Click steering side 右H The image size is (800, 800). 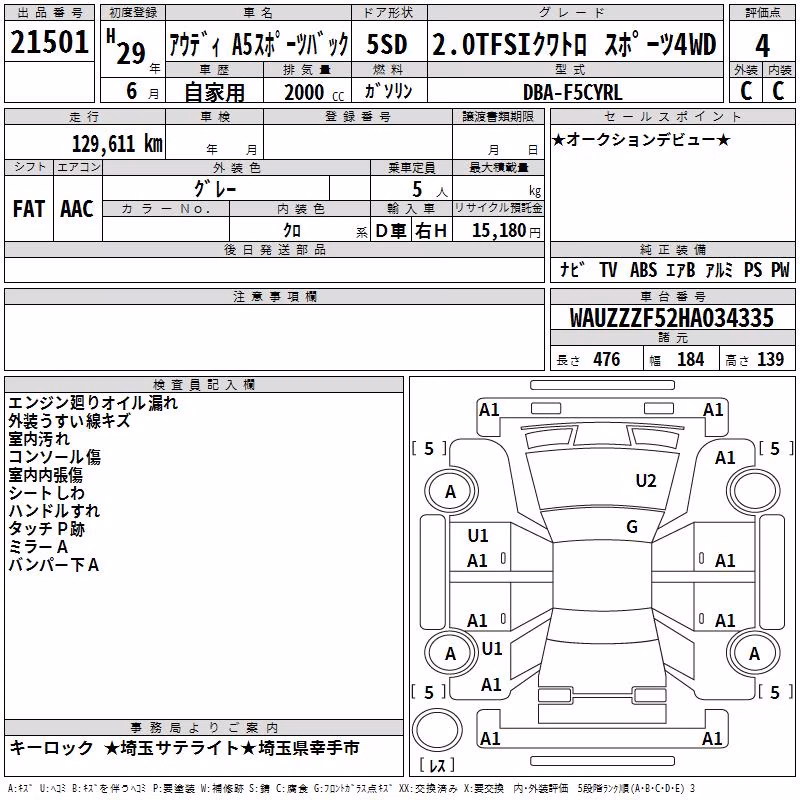click(x=431, y=231)
